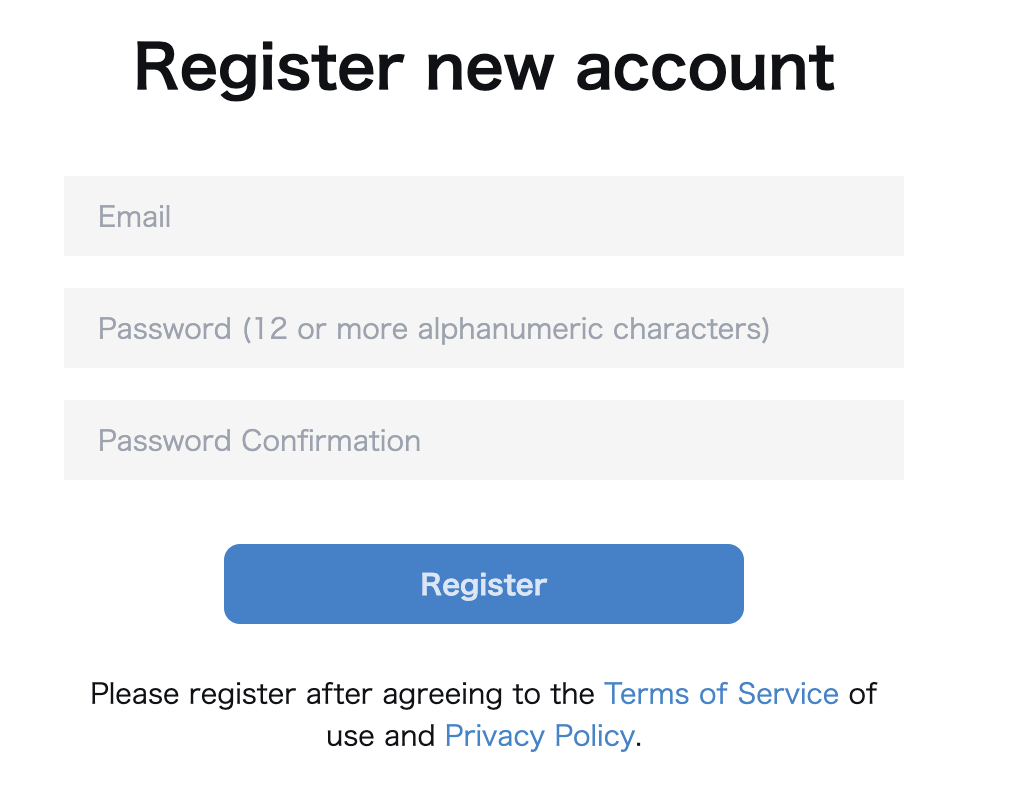Open the Privacy Policy link
This screenshot has width=1022, height=800.
coord(539,736)
